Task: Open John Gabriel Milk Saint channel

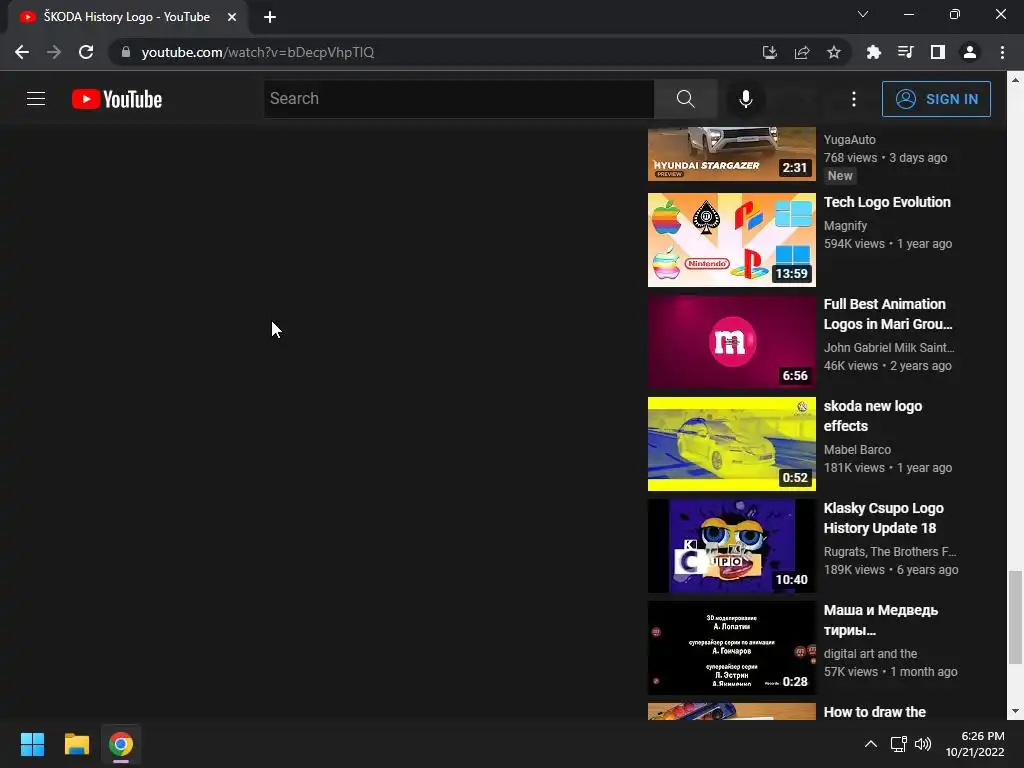Action: click(x=889, y=348)
